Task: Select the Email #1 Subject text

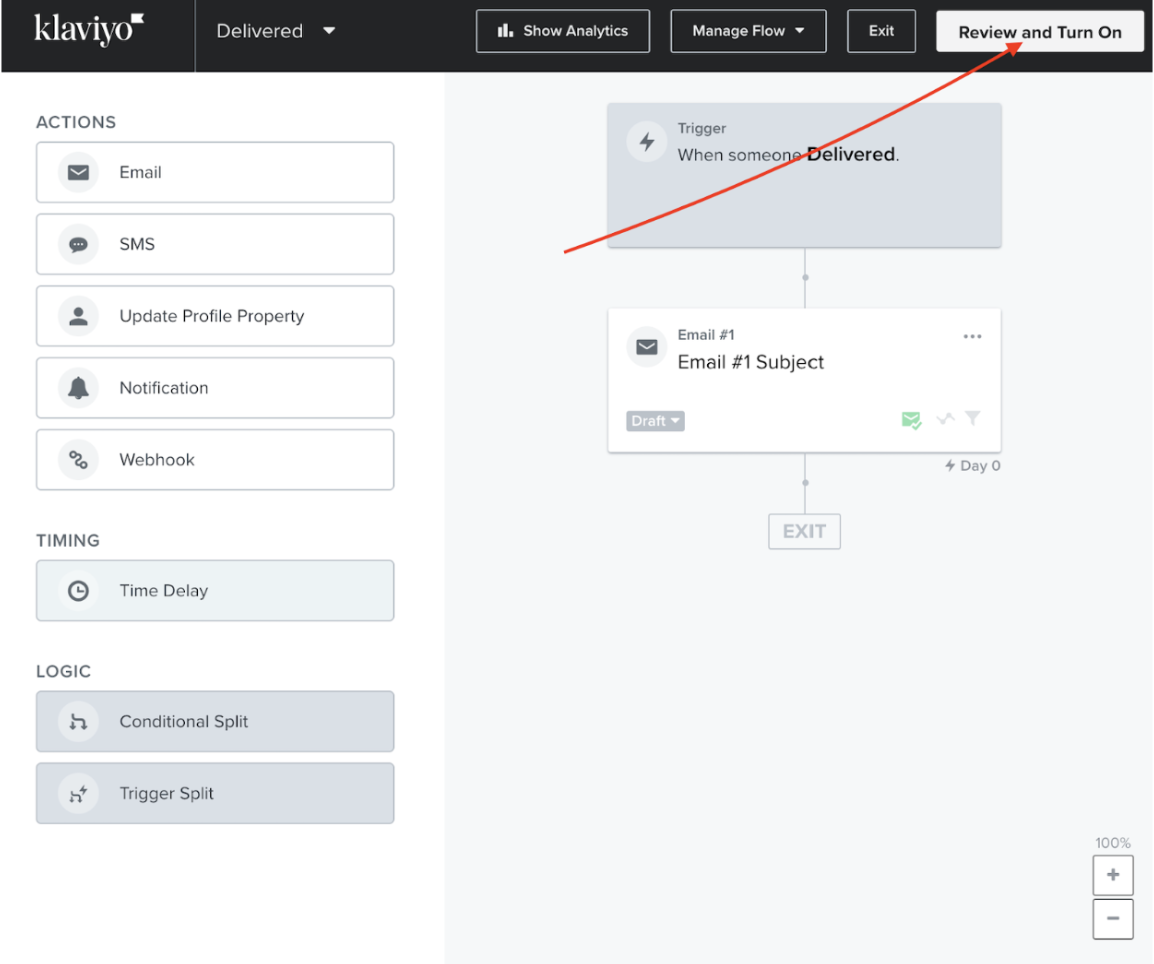Action: click(x=751, y=362)
